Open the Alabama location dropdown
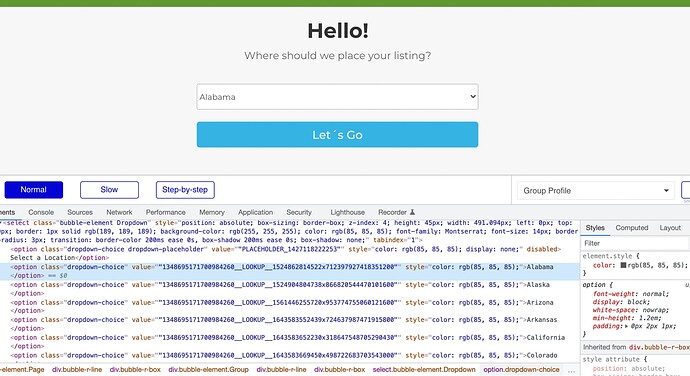 [337, 97]
